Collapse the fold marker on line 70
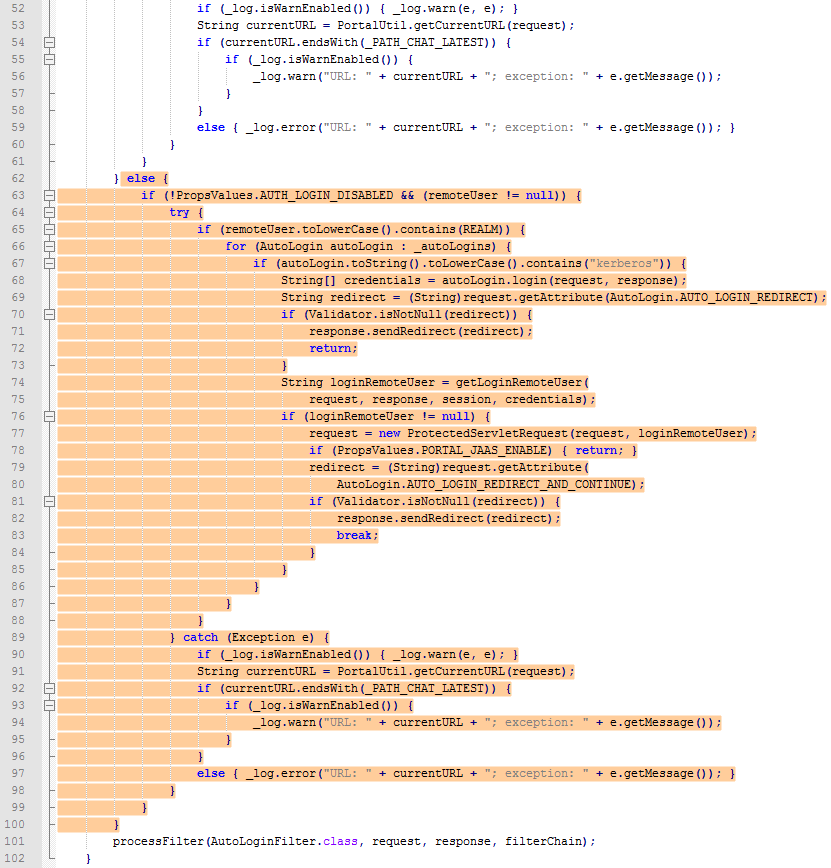This screenshot has width=831, height=868. click(49, 314)
